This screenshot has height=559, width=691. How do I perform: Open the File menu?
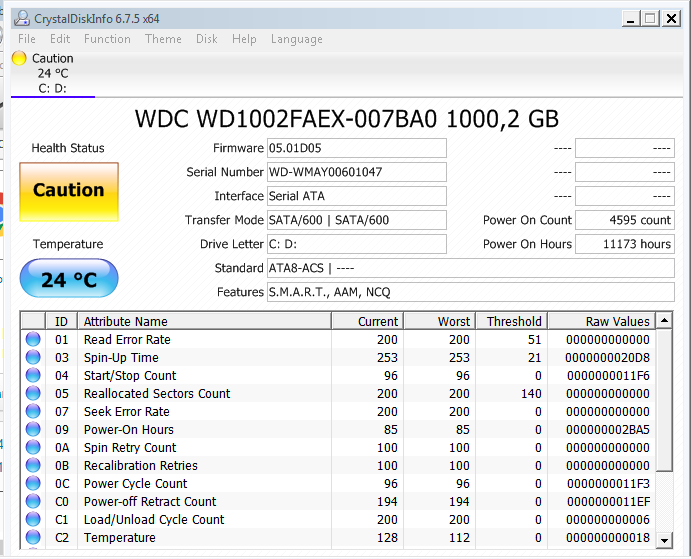pyautogui.click(x=27, y=39)
